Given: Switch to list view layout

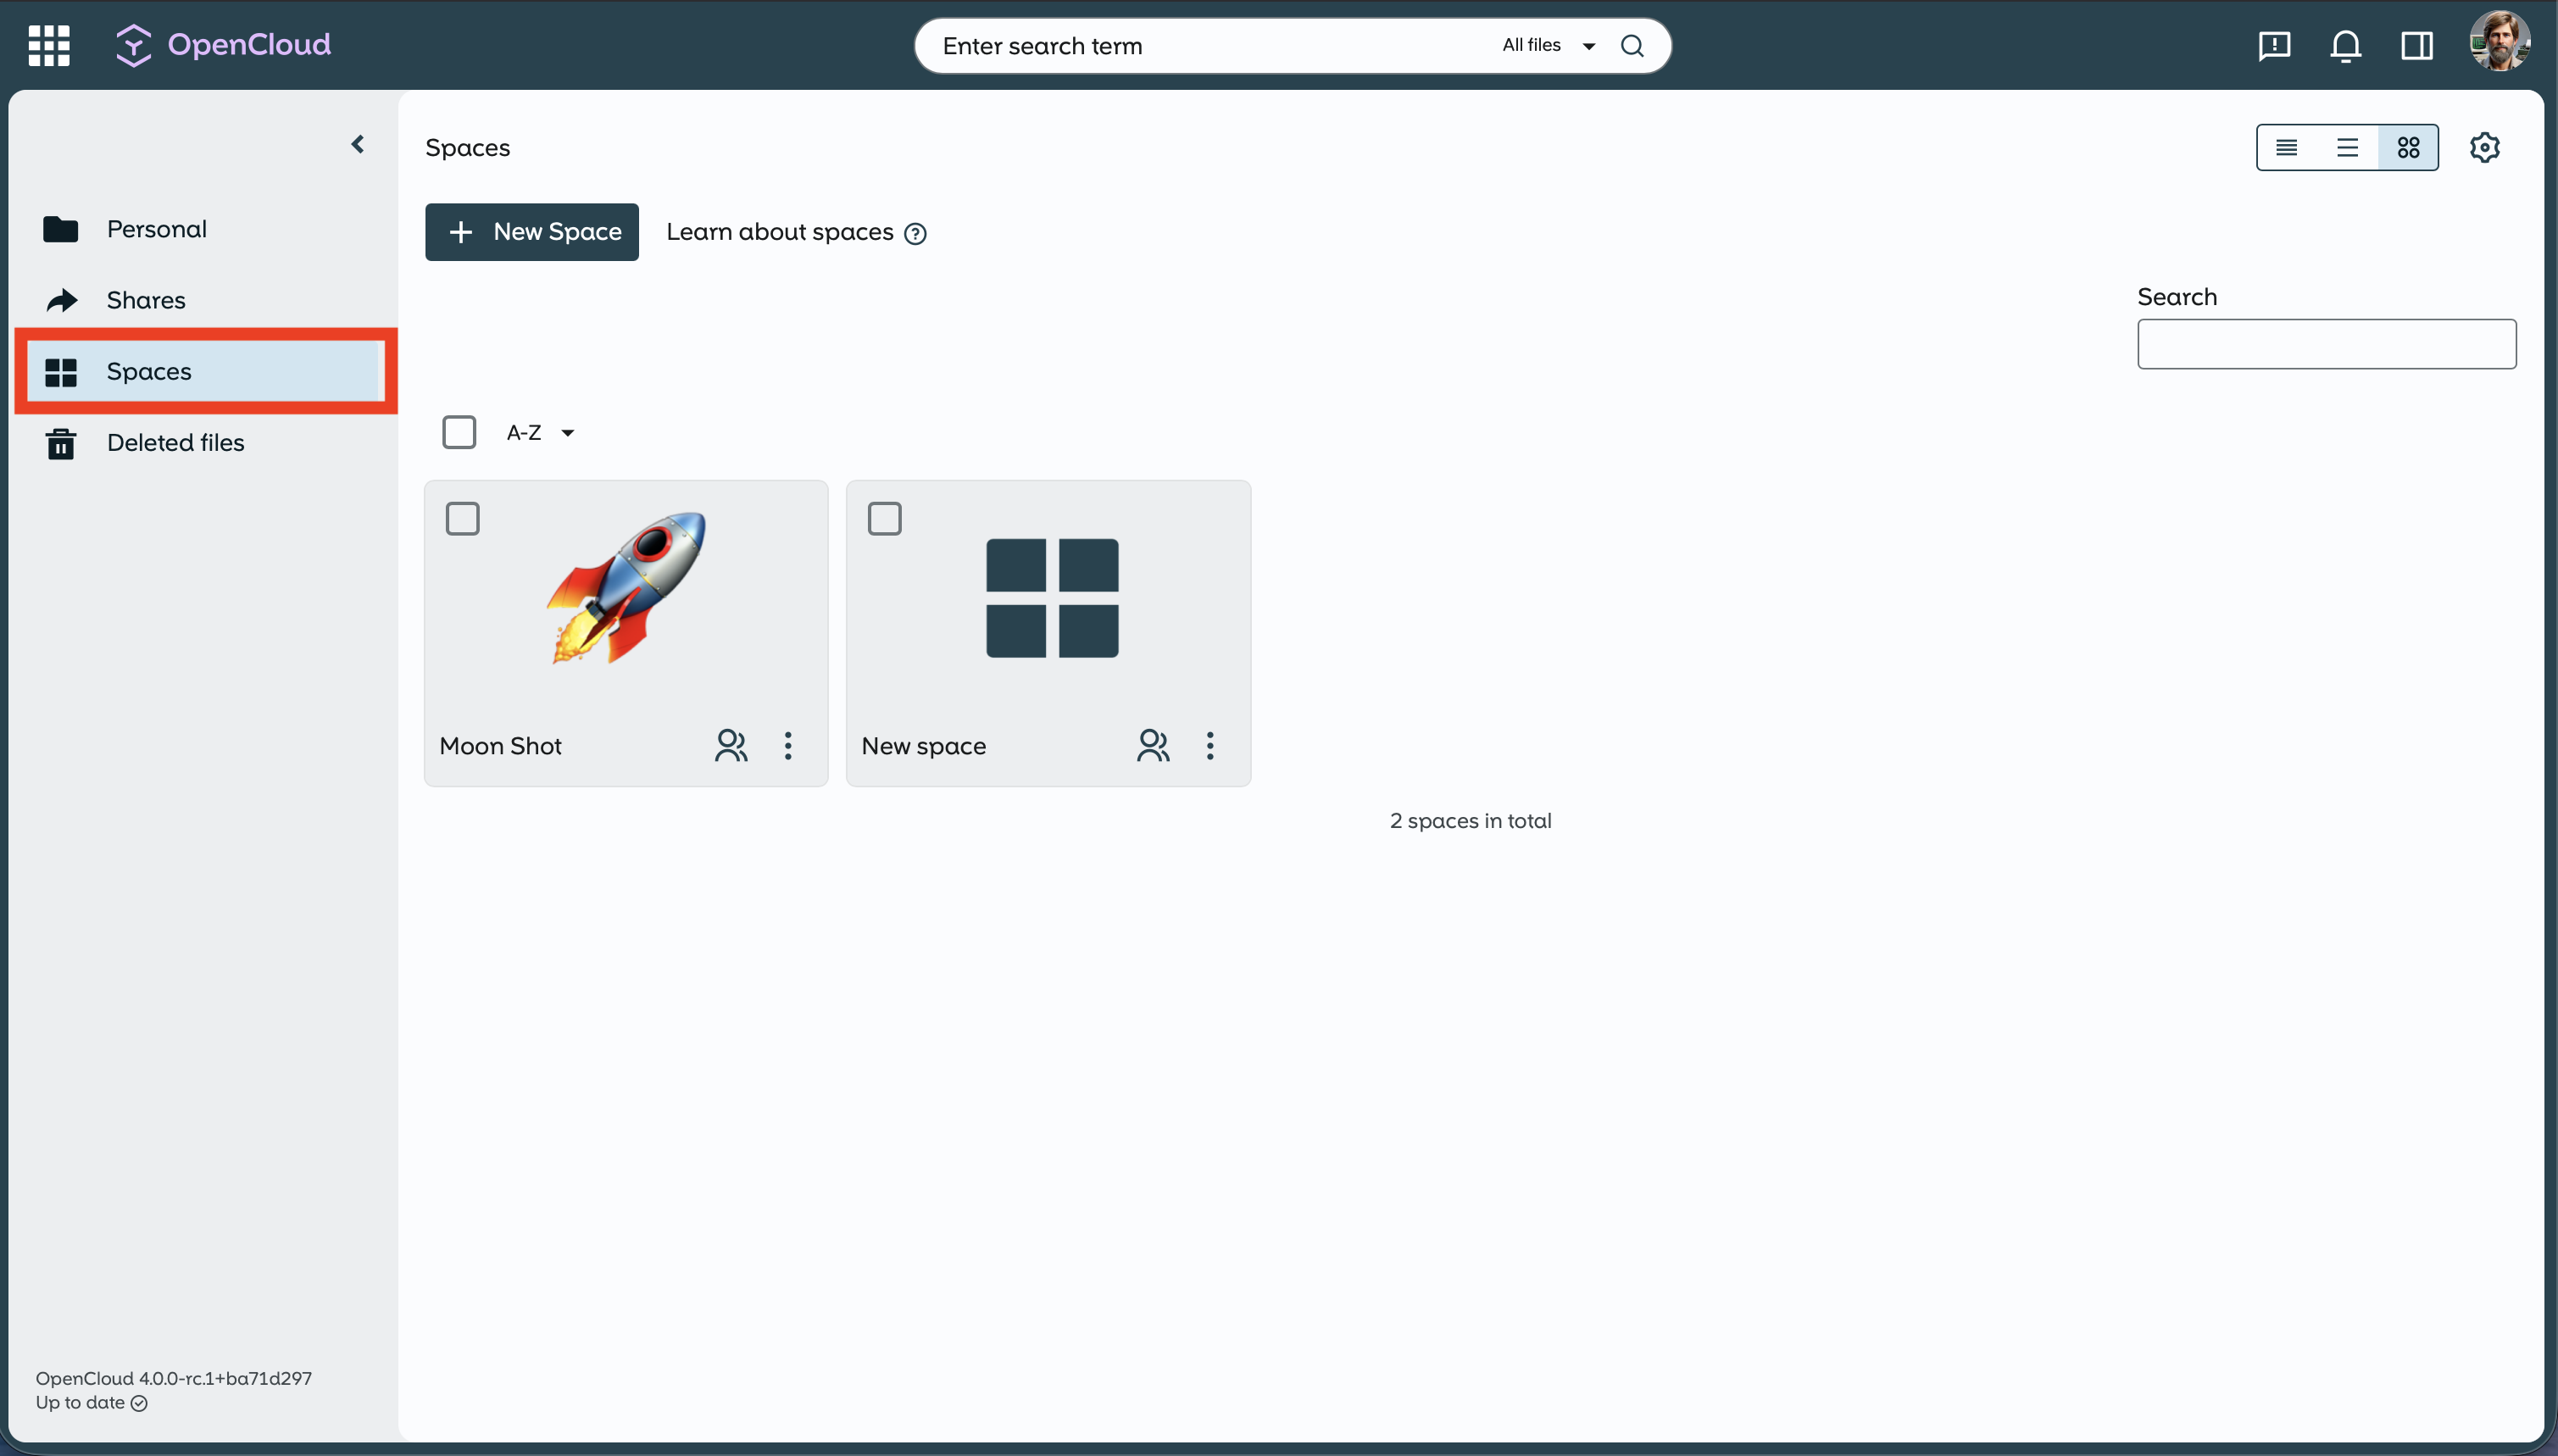Looking at the screenshot, I should 2348,147.
